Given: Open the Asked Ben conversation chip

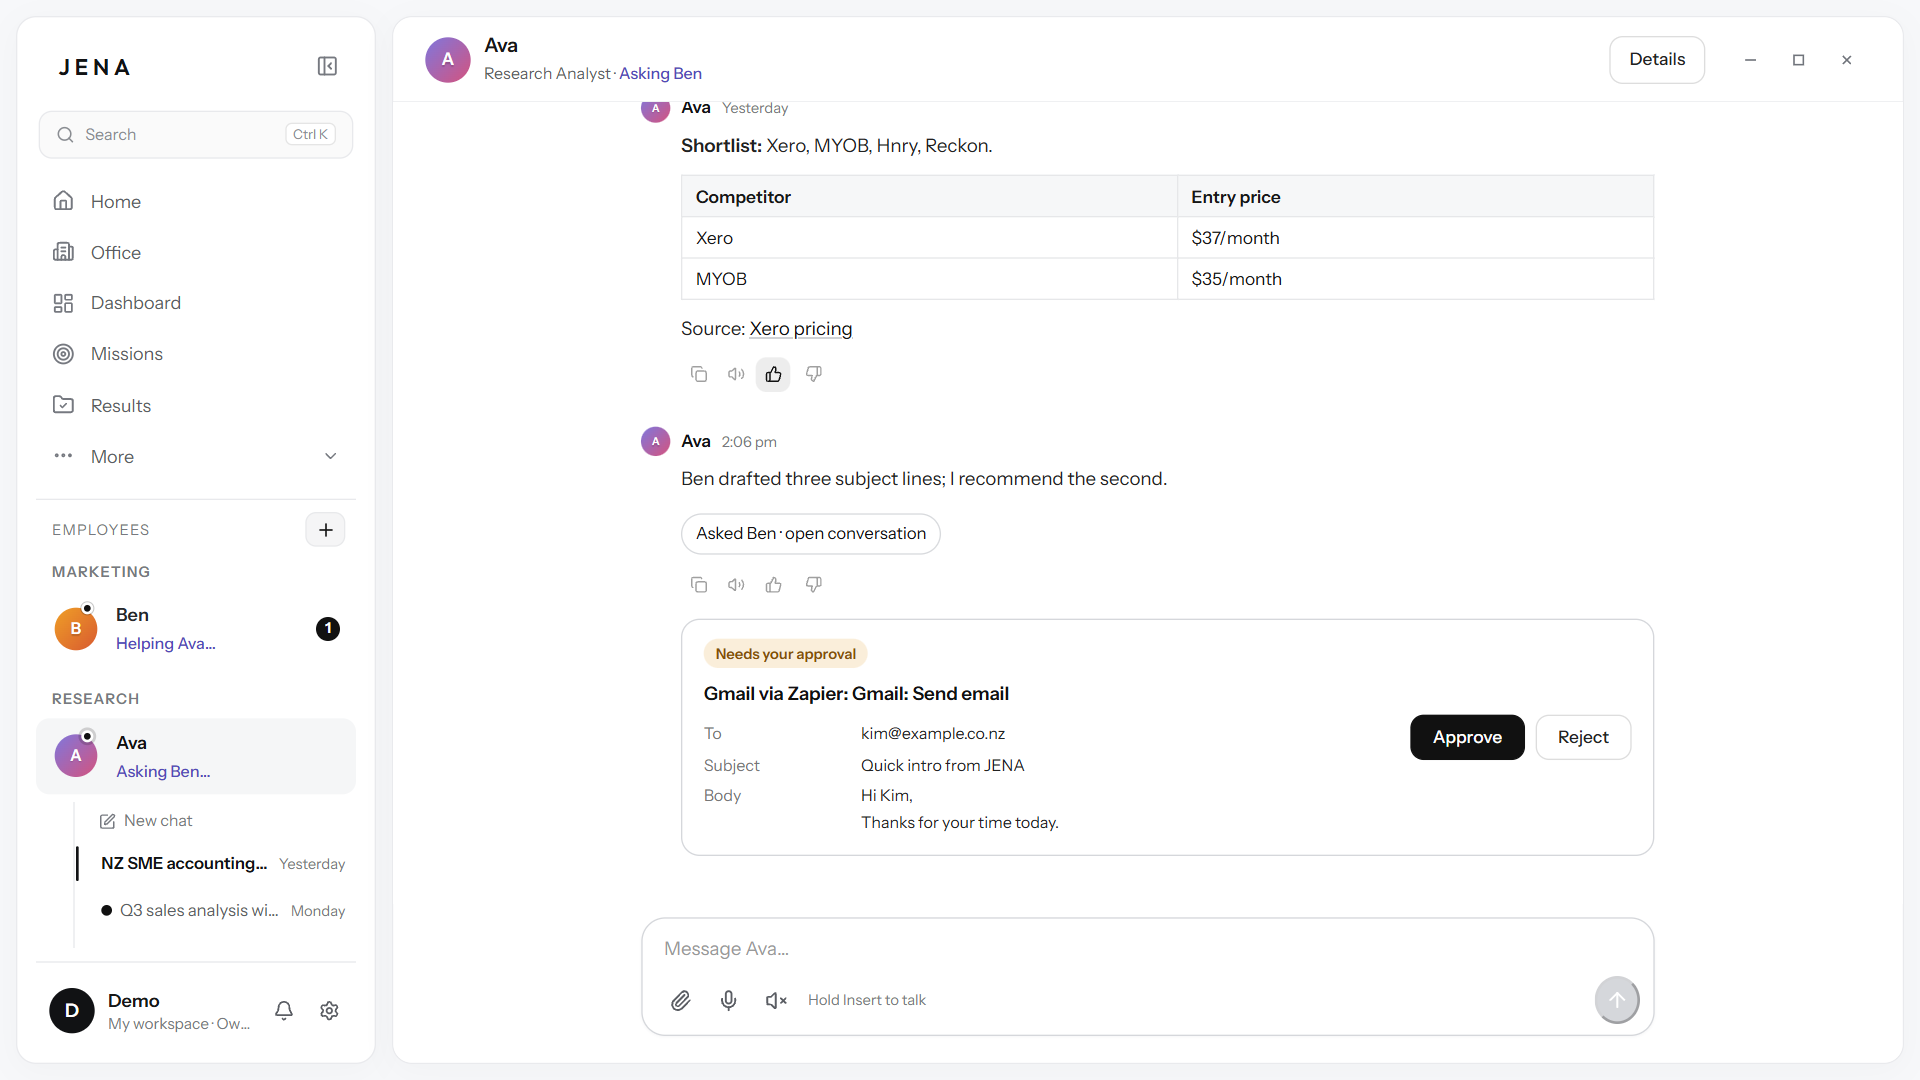Looking at the screenshot, I should pyautogui.click(x=811, y=534).
